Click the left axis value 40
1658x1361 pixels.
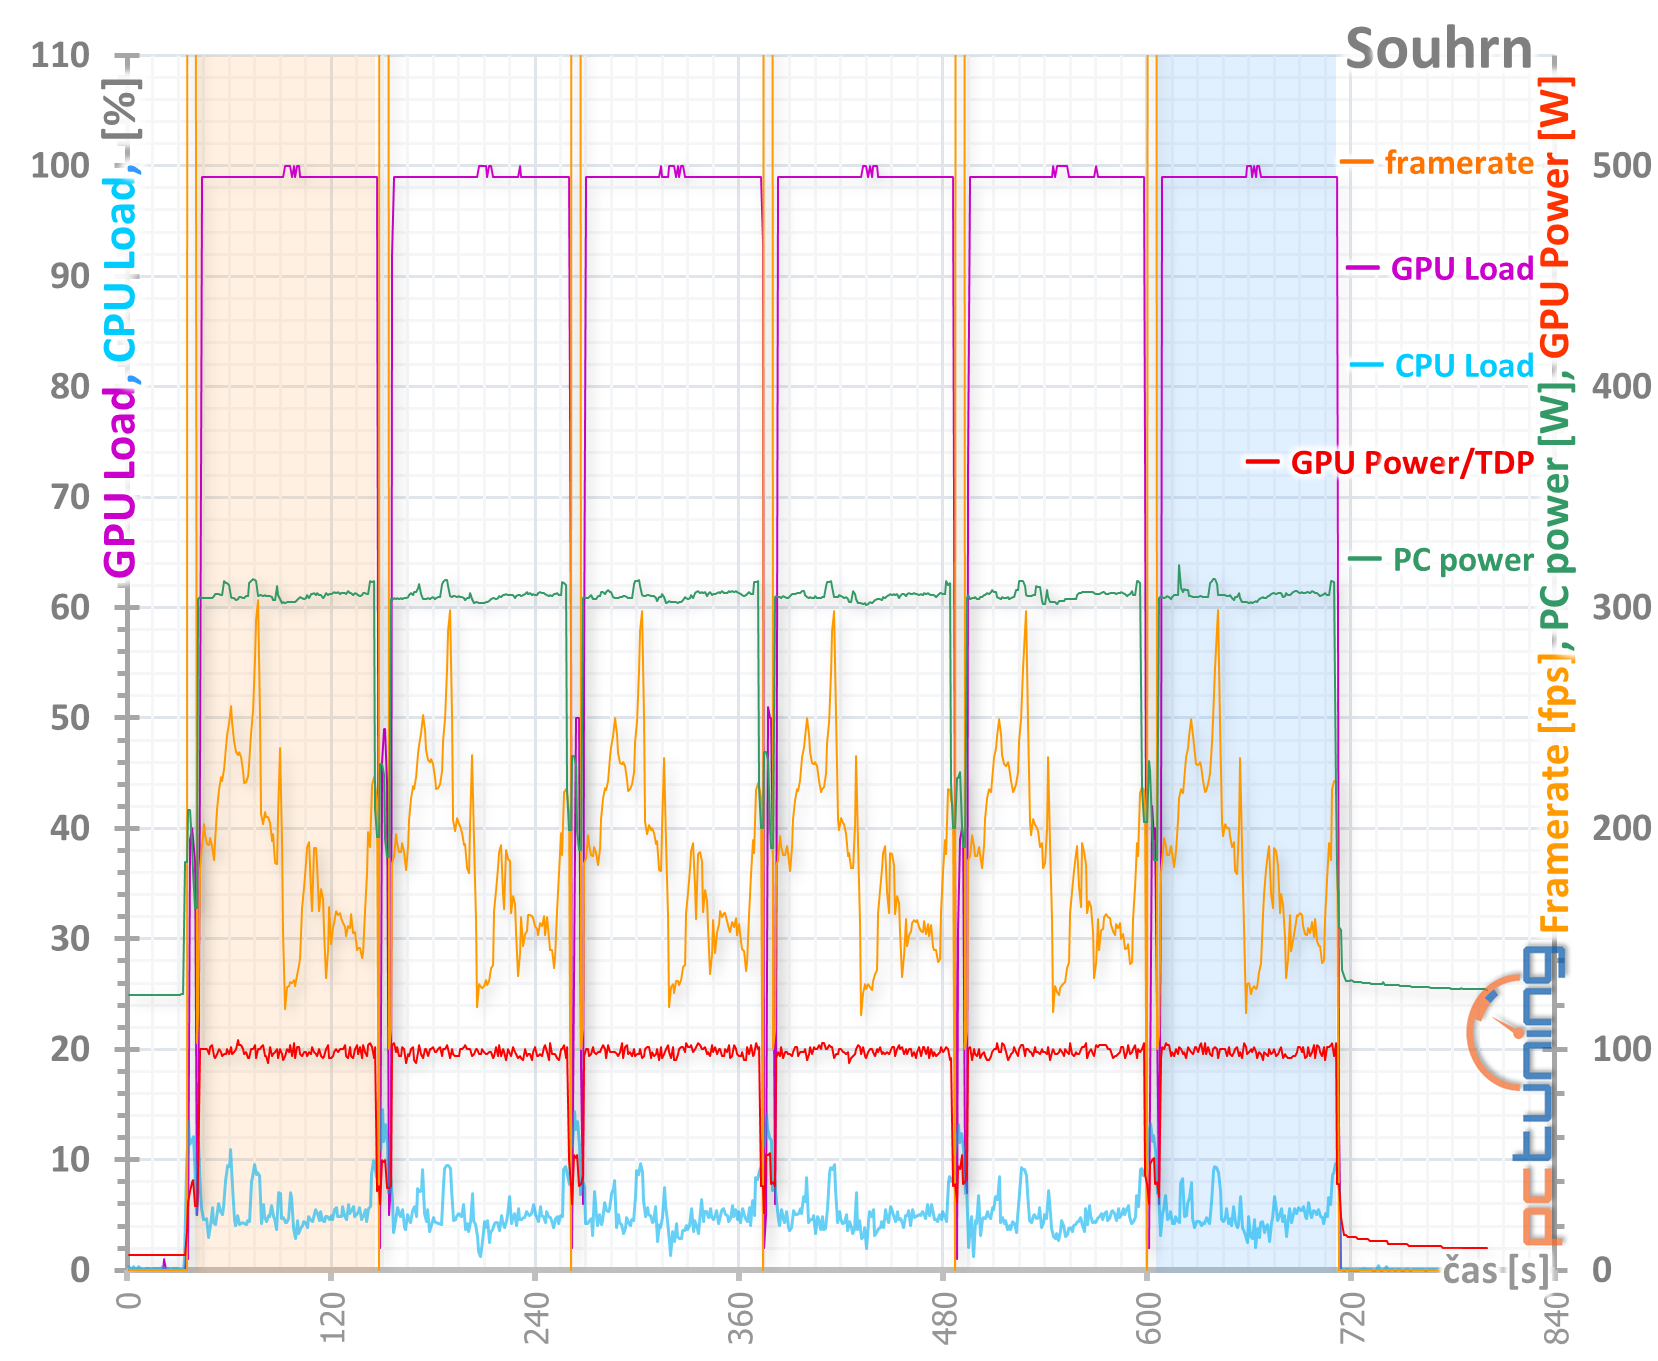pos(70,828)
